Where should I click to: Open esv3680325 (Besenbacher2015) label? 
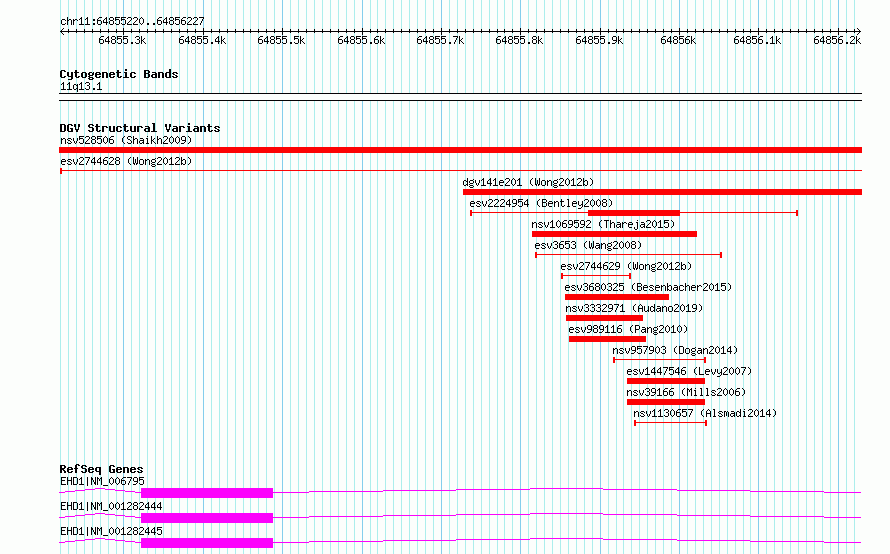coord(648,287)
